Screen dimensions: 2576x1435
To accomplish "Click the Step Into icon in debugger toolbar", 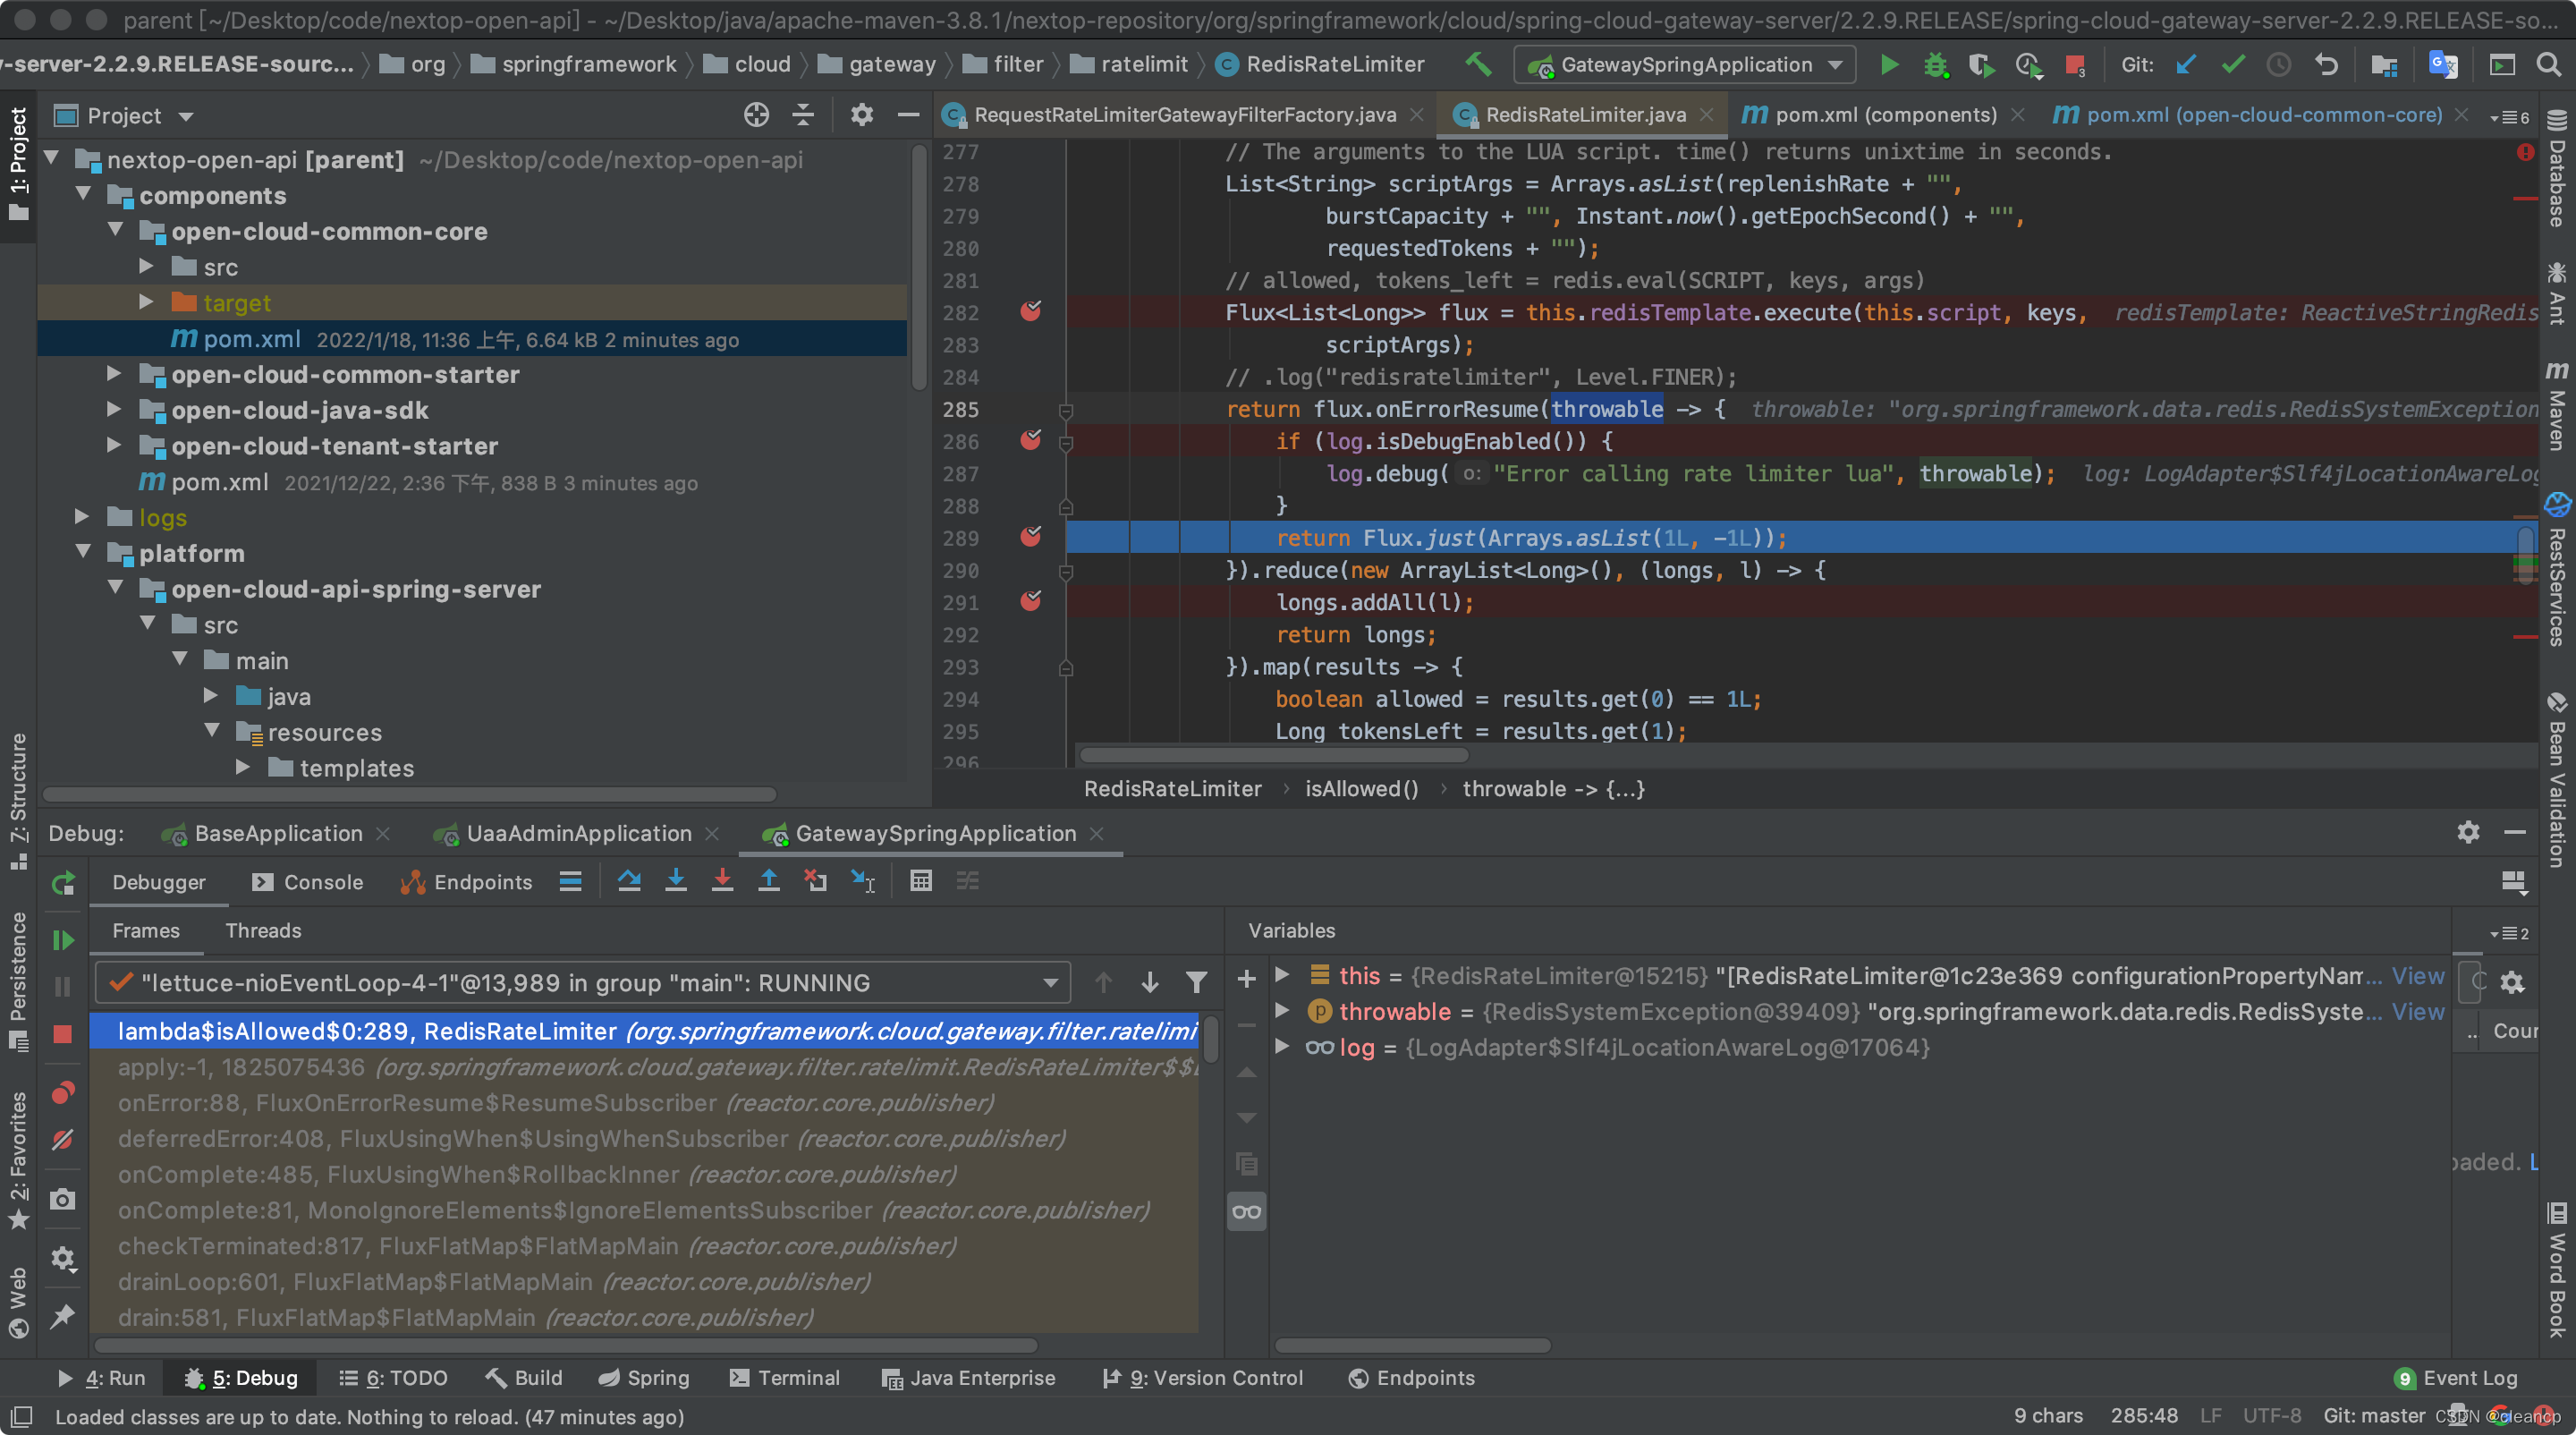I will (675, 880).
